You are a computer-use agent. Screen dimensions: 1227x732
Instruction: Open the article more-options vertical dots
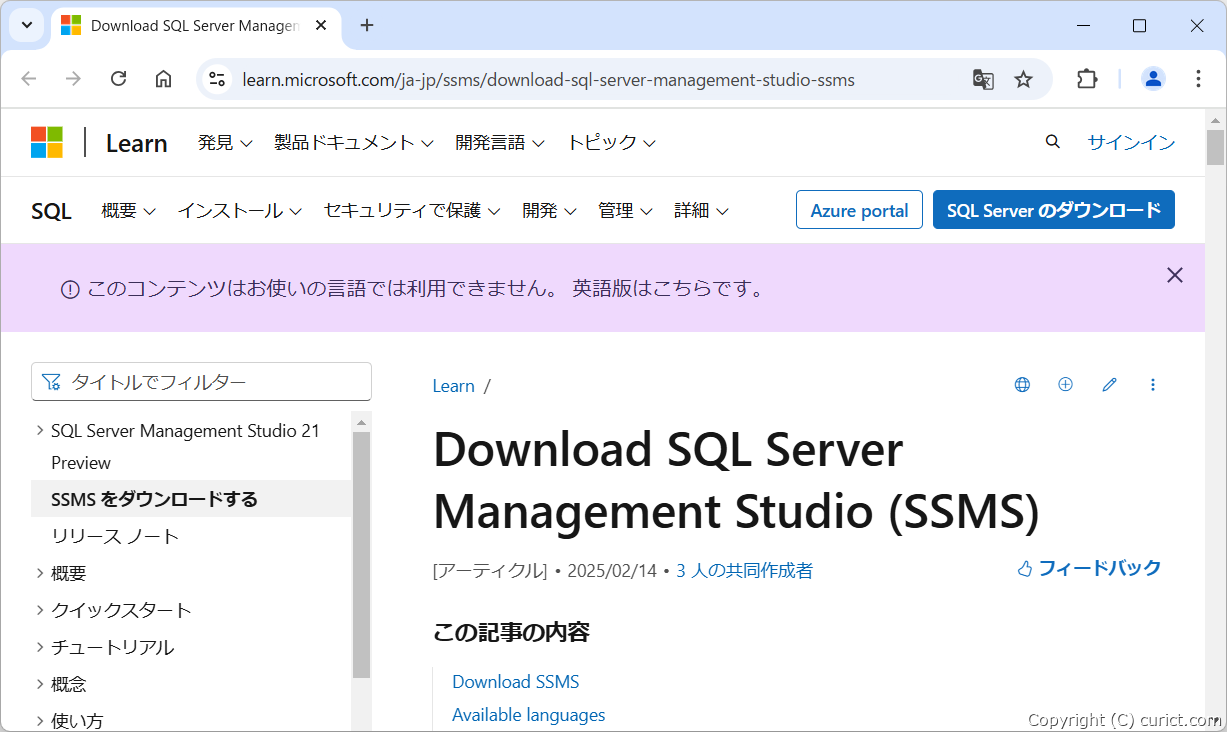tap(1153, 384)
